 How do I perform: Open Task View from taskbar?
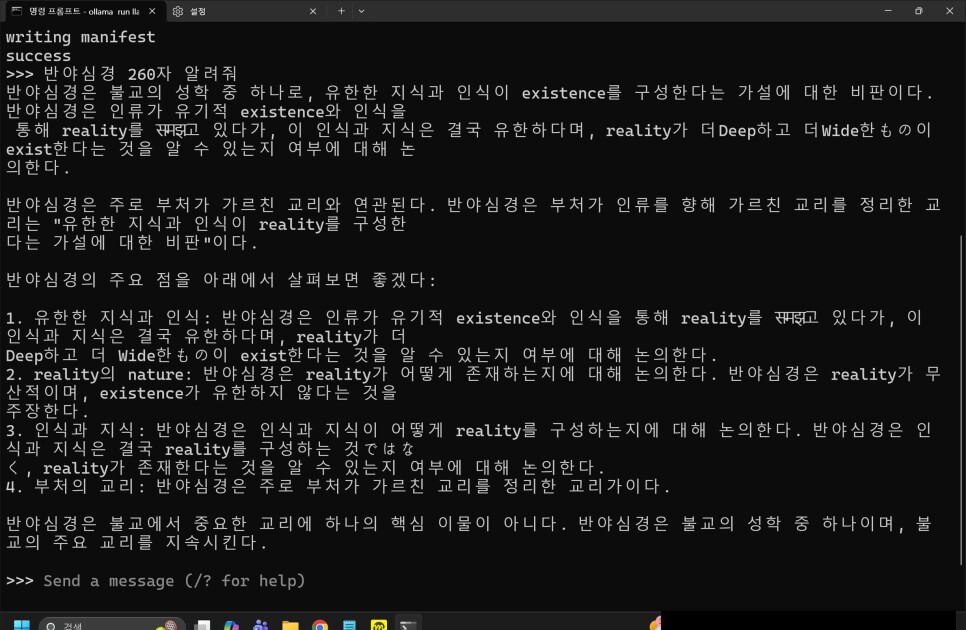(202, 625)
